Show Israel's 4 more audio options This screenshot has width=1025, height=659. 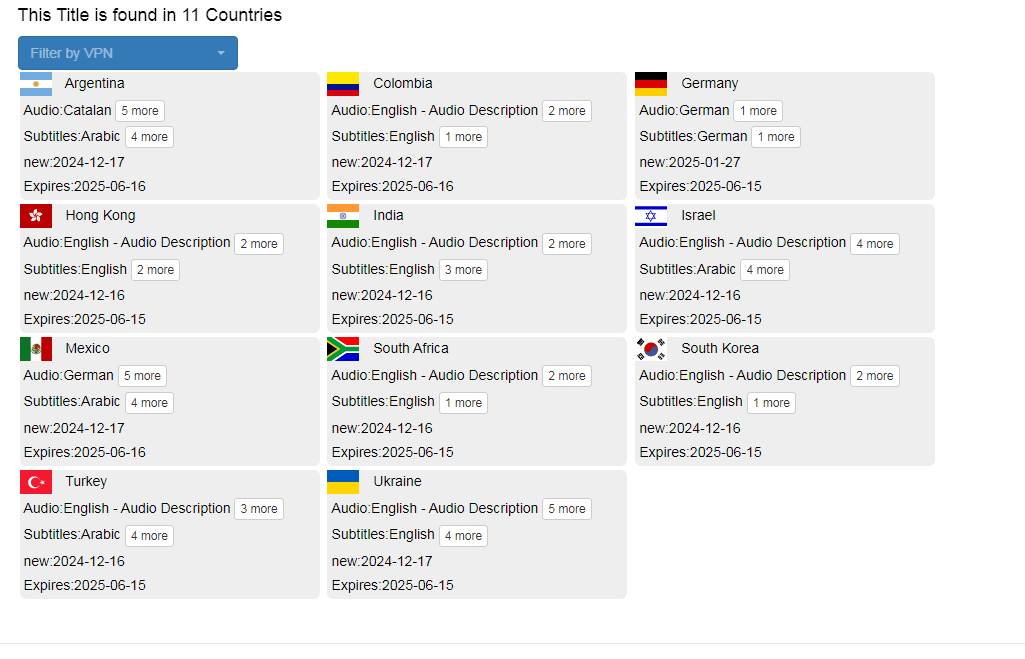[874, 244]
